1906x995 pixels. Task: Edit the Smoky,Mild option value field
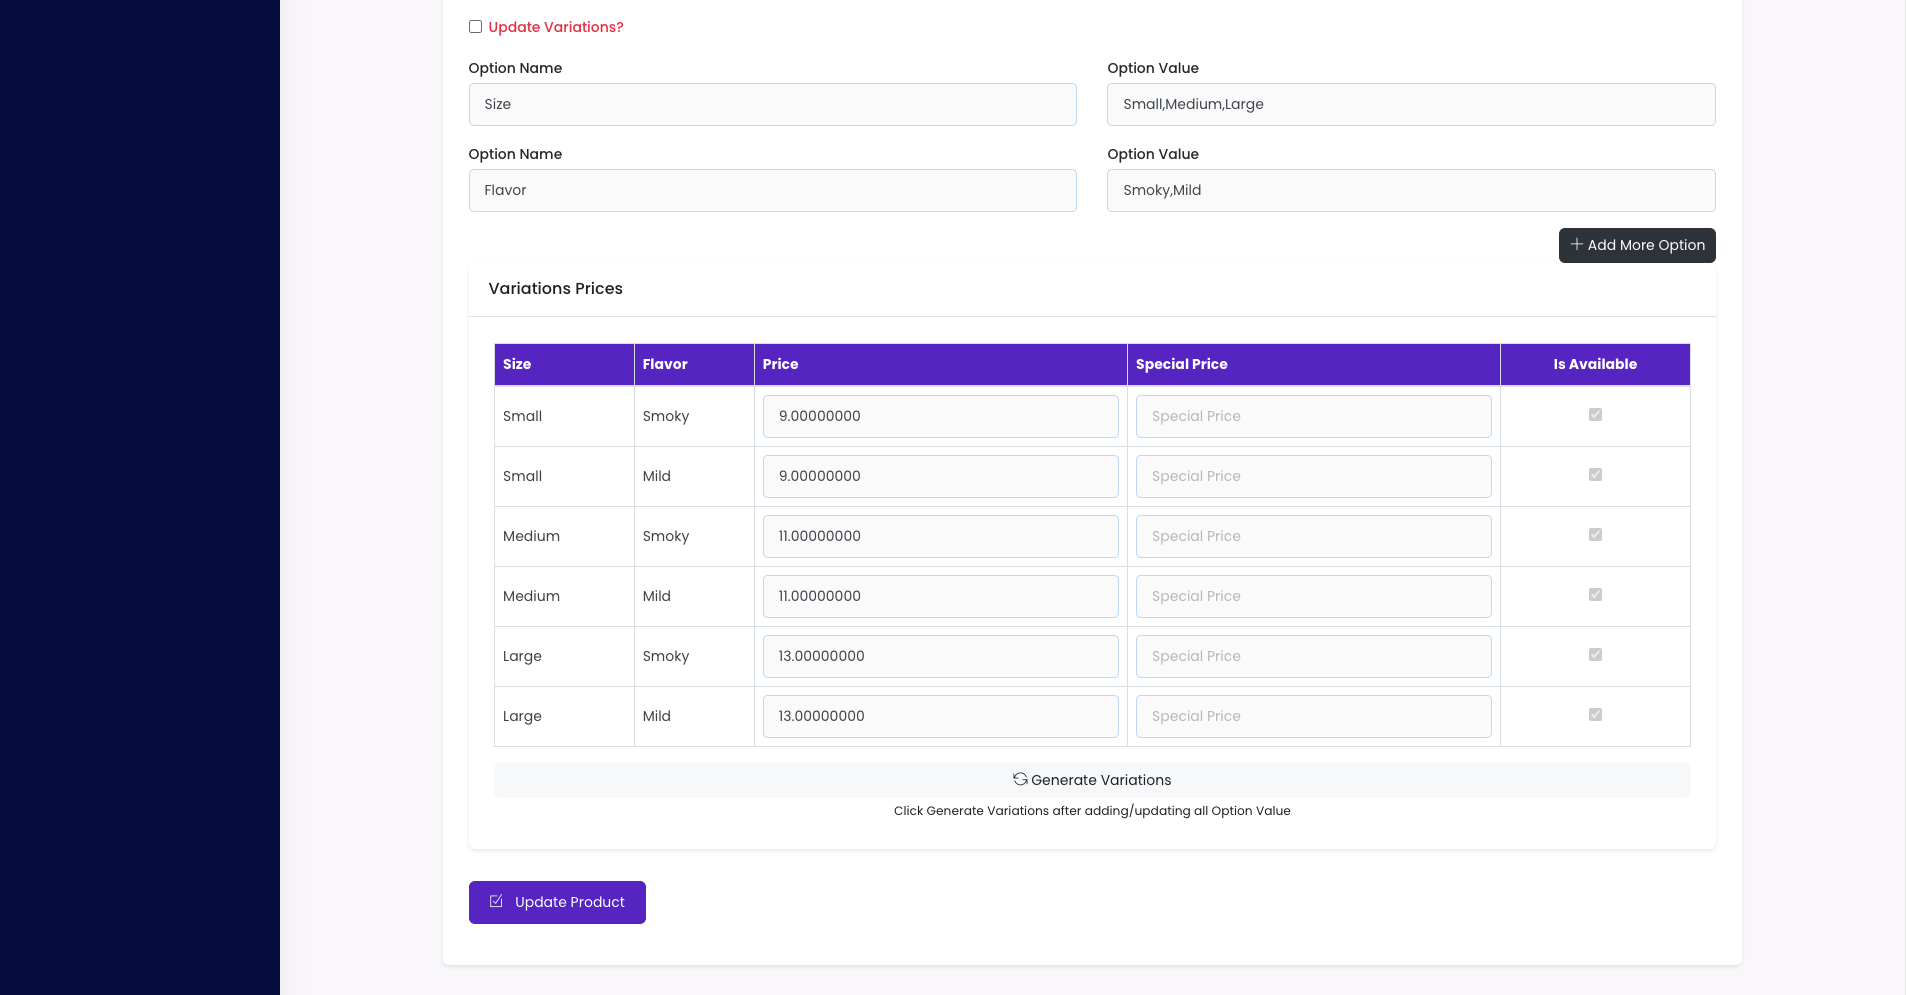click(x=1410, y=190)
